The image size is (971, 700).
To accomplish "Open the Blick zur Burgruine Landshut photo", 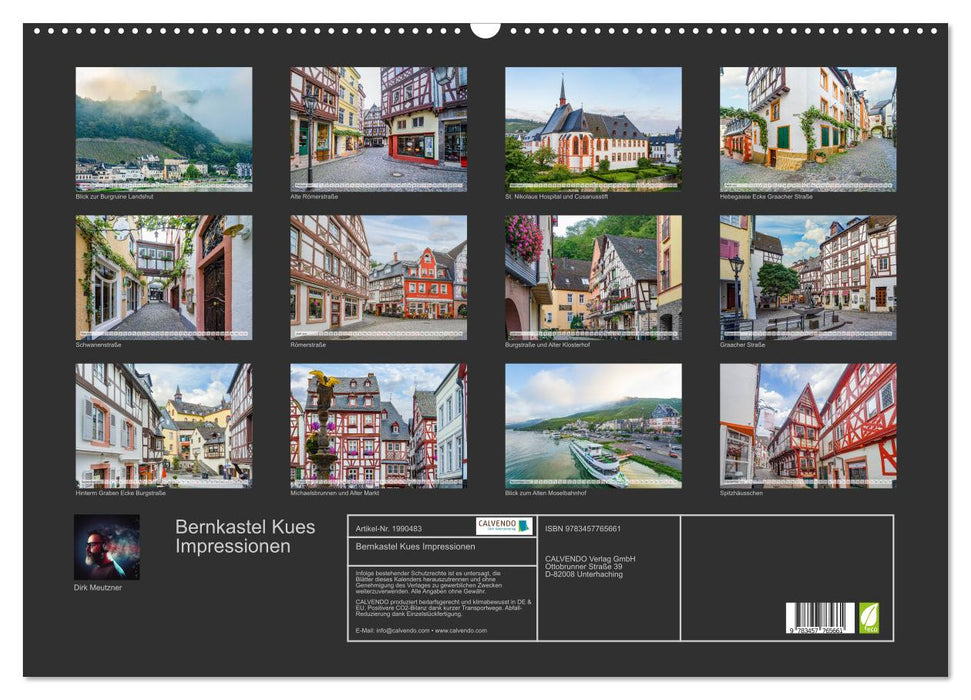I will click(164, 129).
